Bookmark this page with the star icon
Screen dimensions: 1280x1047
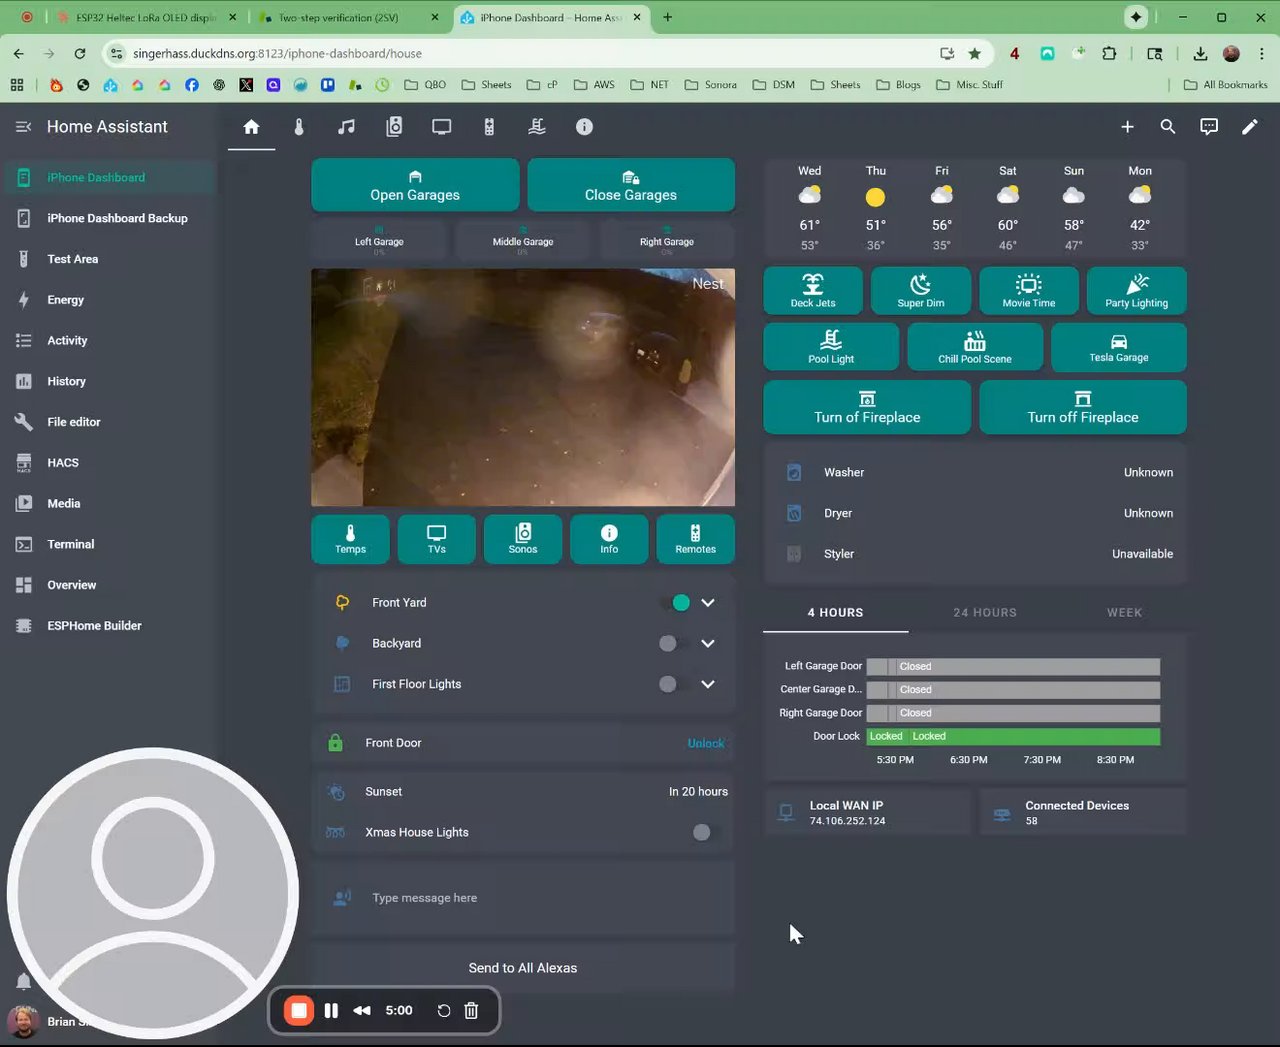(x=974, y=53)
